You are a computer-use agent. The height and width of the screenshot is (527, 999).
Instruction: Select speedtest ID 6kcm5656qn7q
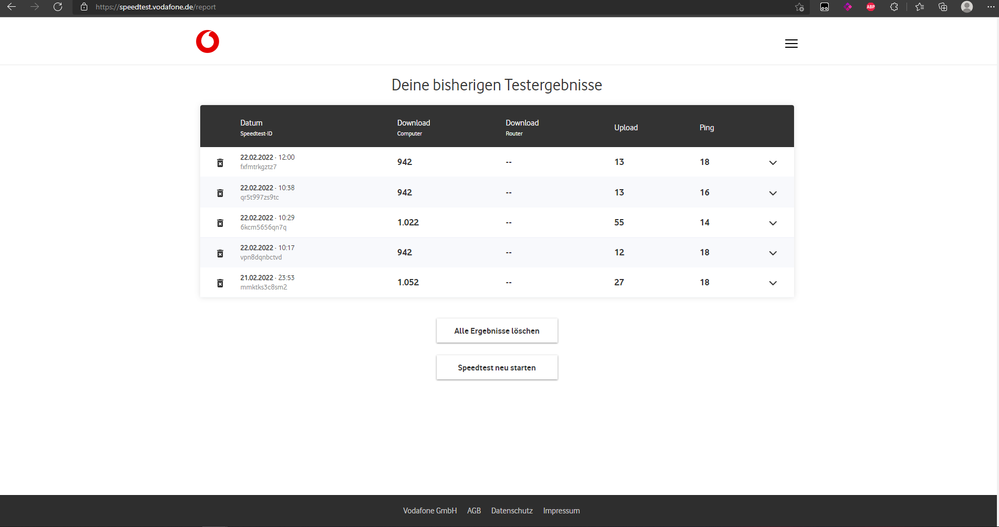coord(263,227)
